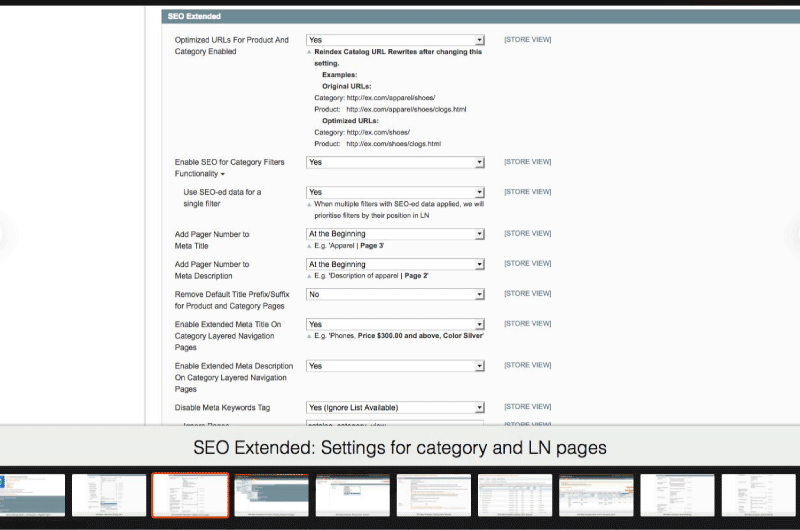Image resolution: width=800 pixels, height=530 pixels.
Task: Click 'Add Pager Number to Meta Title' label
Action: tap(212, 240)
